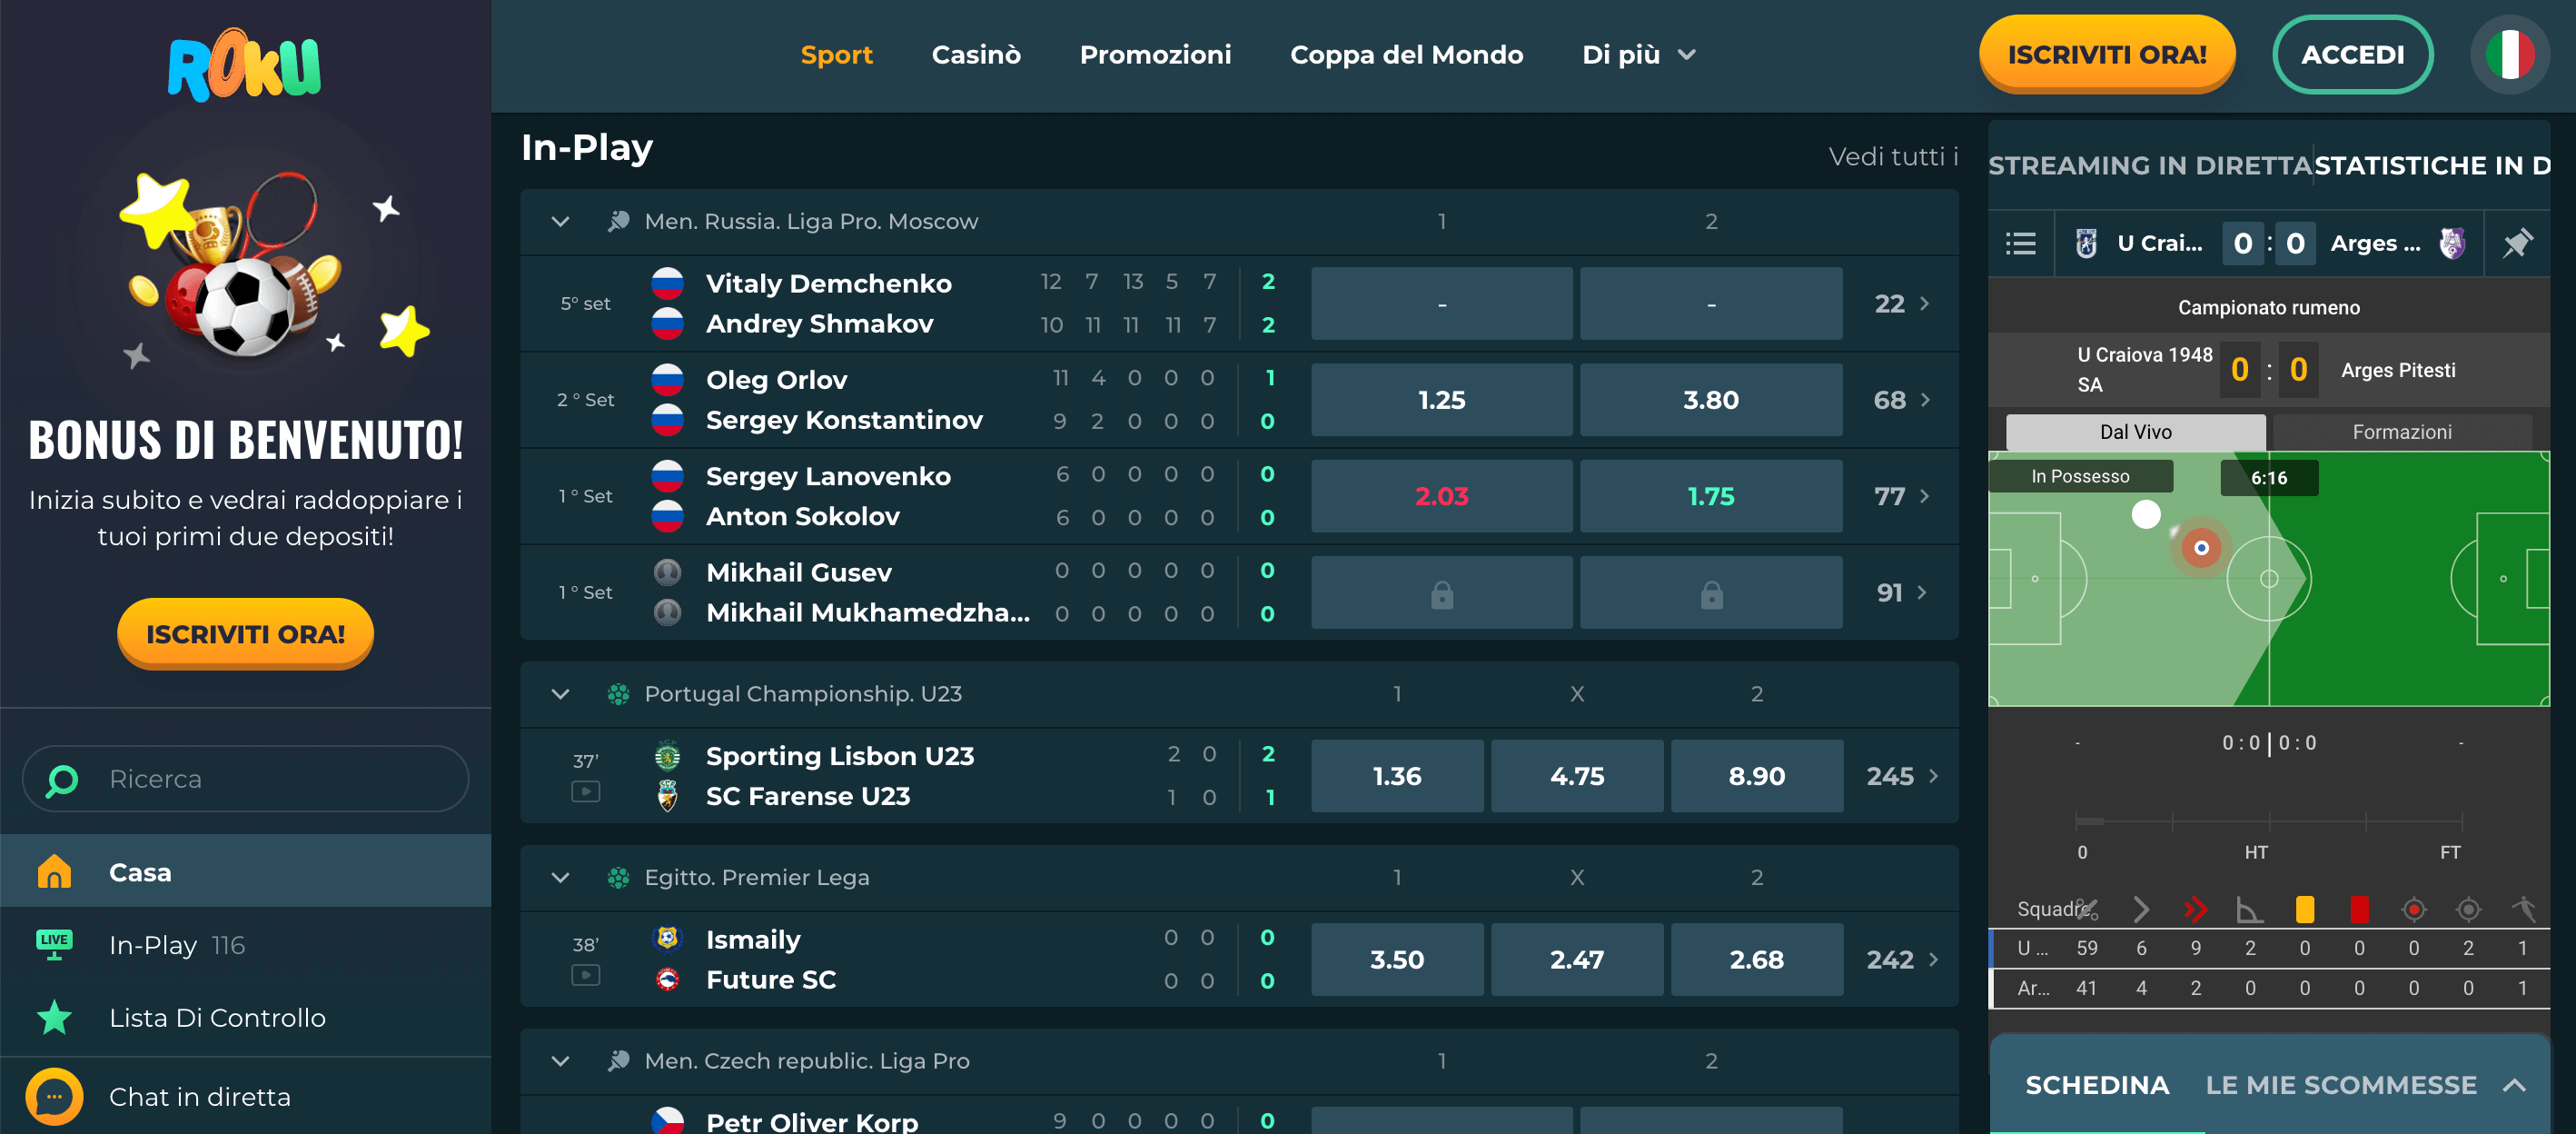The width and height of the screenshot is (2576, 1134).
Task: Open the Casinò menu item
Action: click(976, 55)
